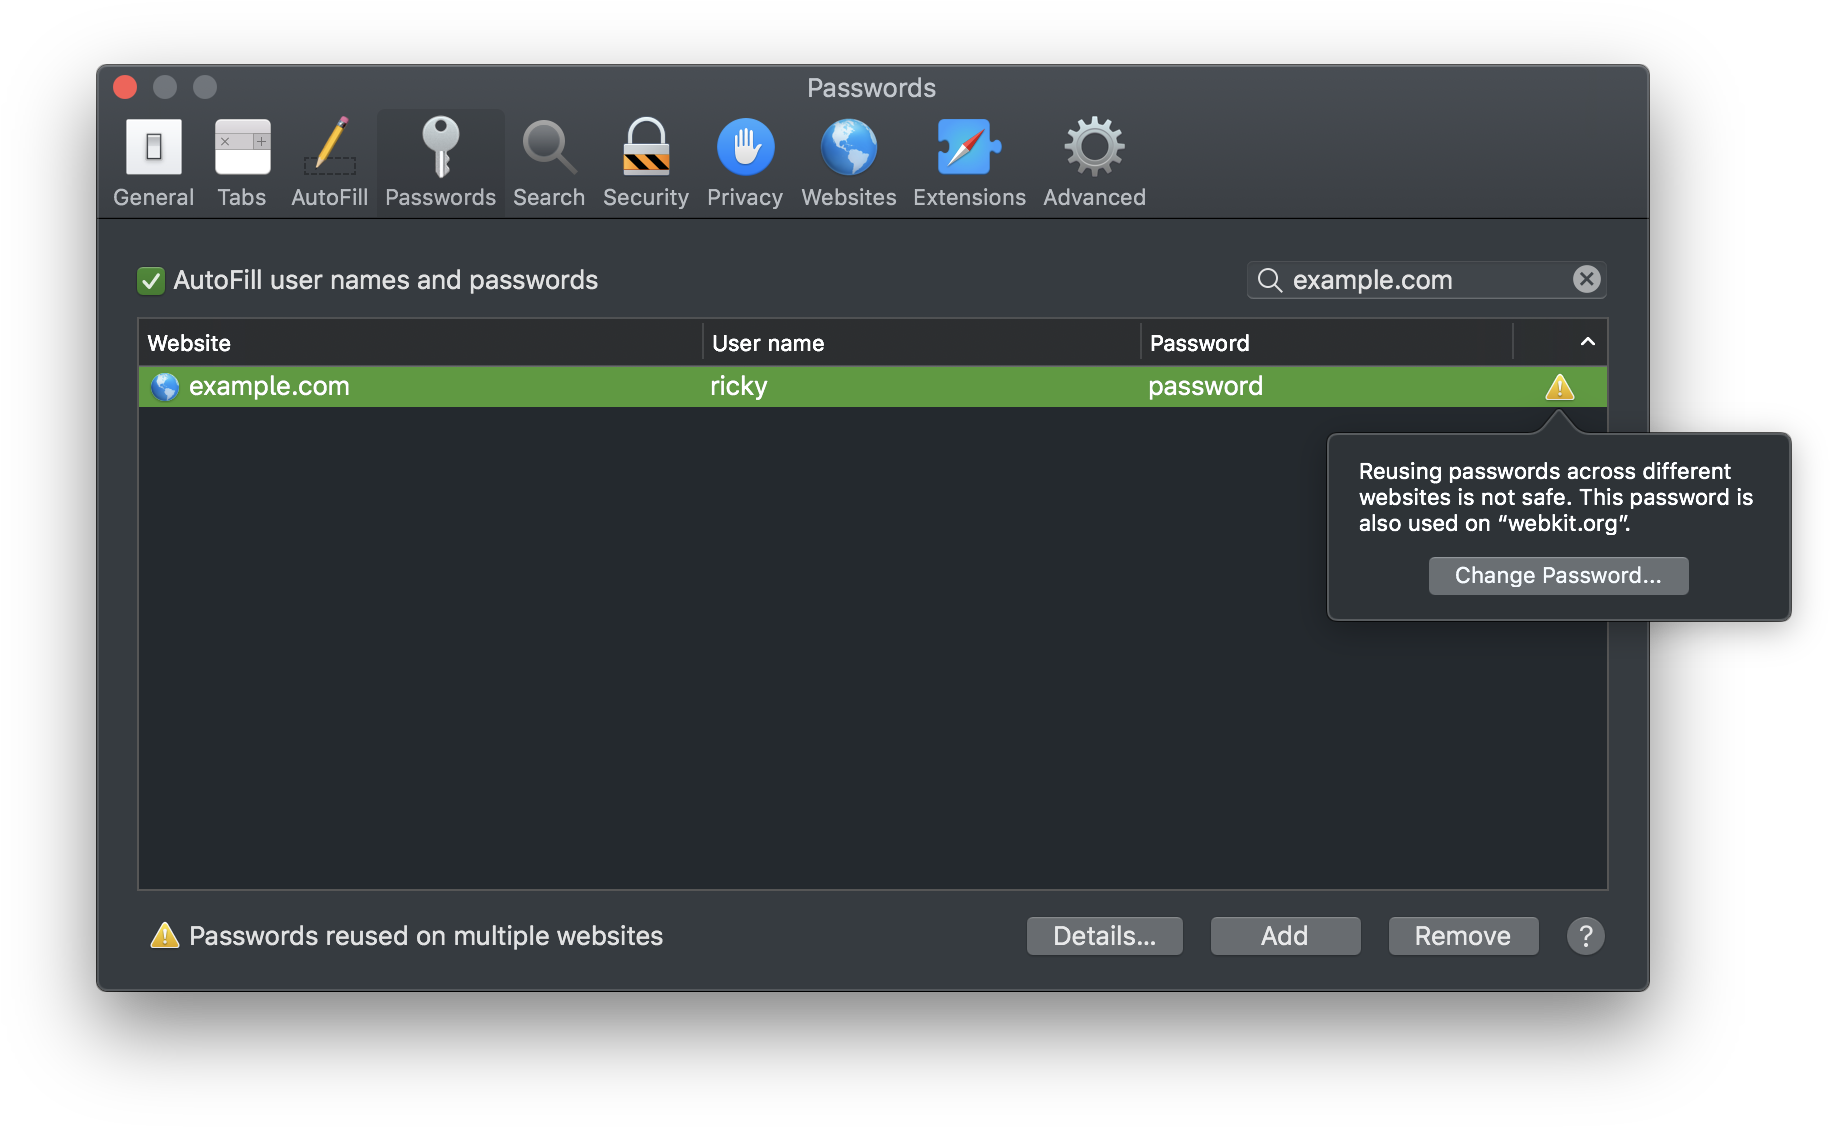Click 'Passwords reused on multiple websites' text

click(426, 936)
